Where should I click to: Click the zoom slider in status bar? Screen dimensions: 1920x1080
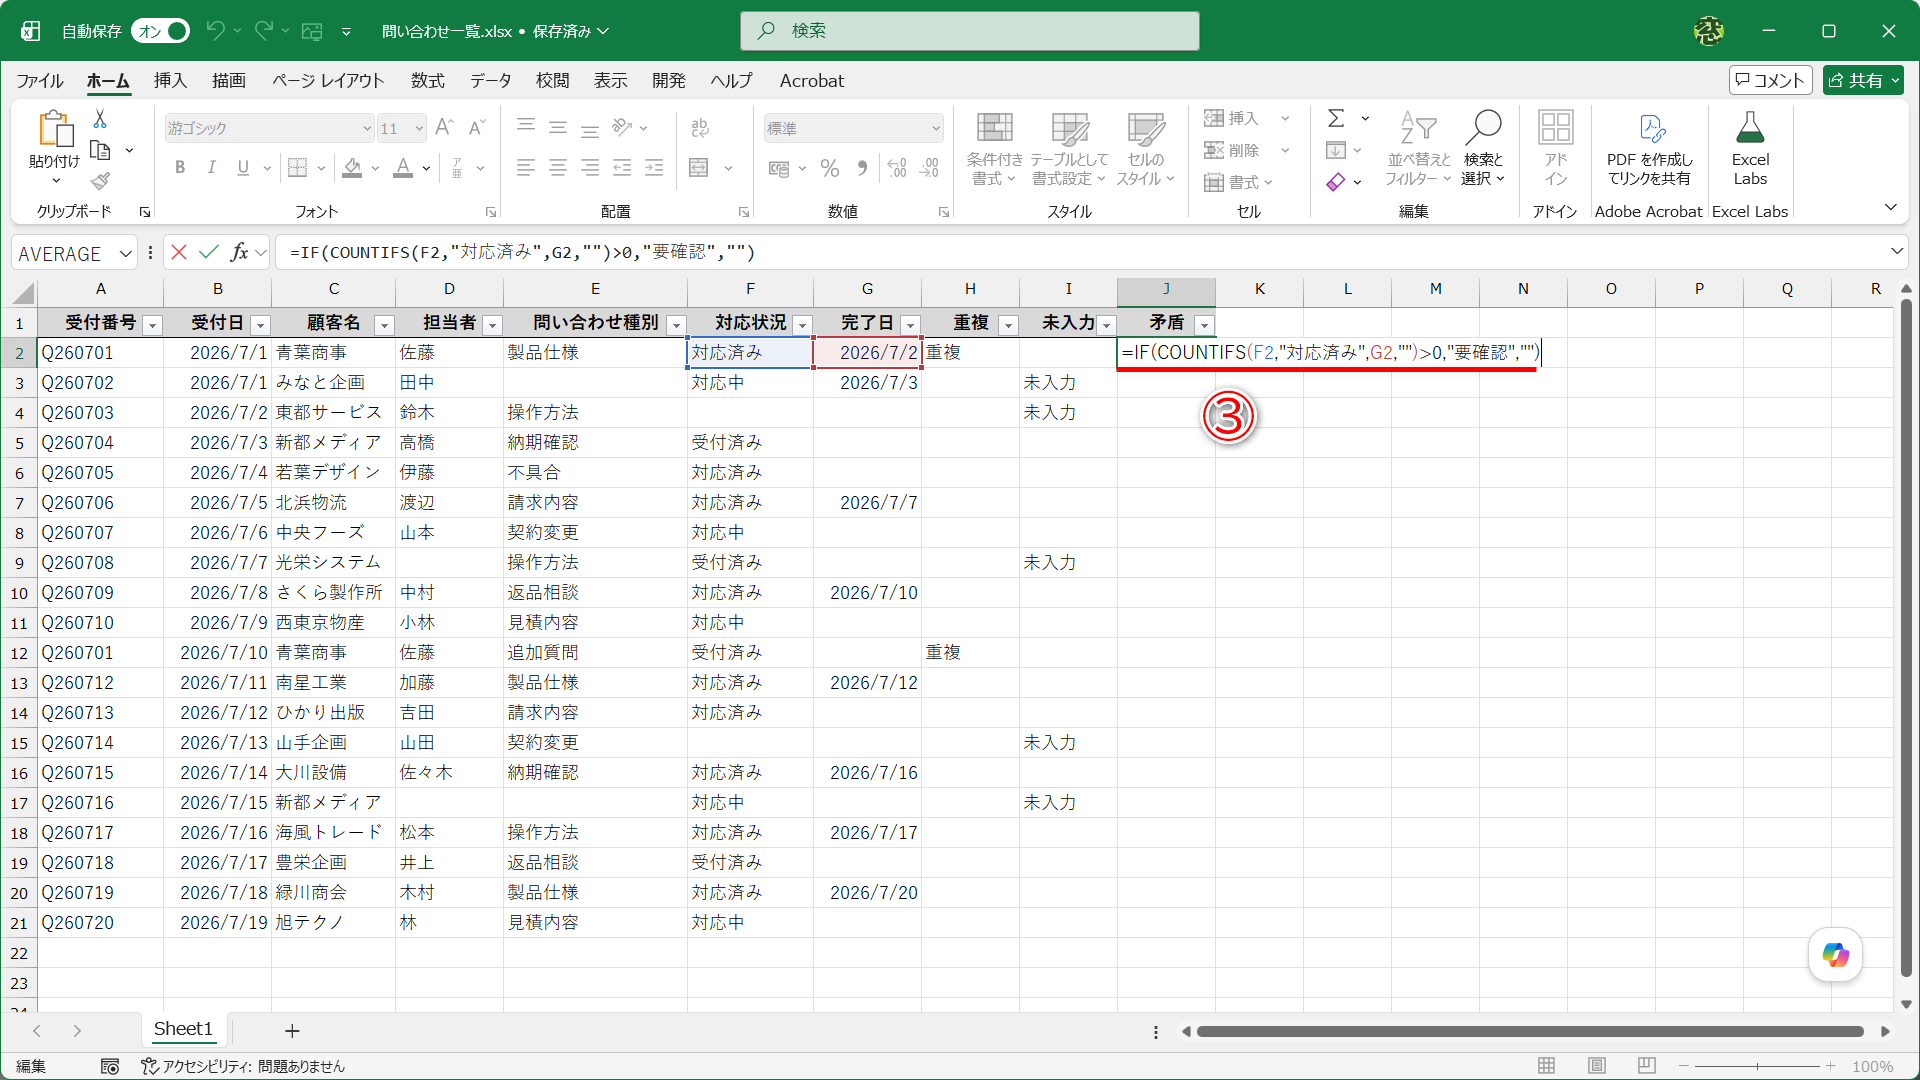point(1757,1066)
